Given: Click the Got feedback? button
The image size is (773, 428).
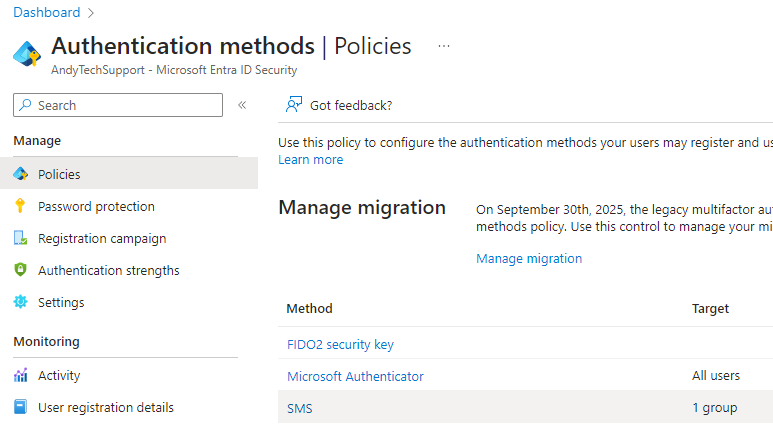Looking at the screenshot, I should click(x=339, y=105).
